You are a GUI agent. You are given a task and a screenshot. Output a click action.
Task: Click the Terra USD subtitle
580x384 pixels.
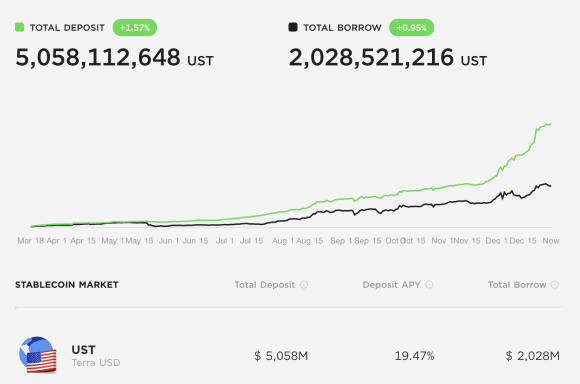96,363
